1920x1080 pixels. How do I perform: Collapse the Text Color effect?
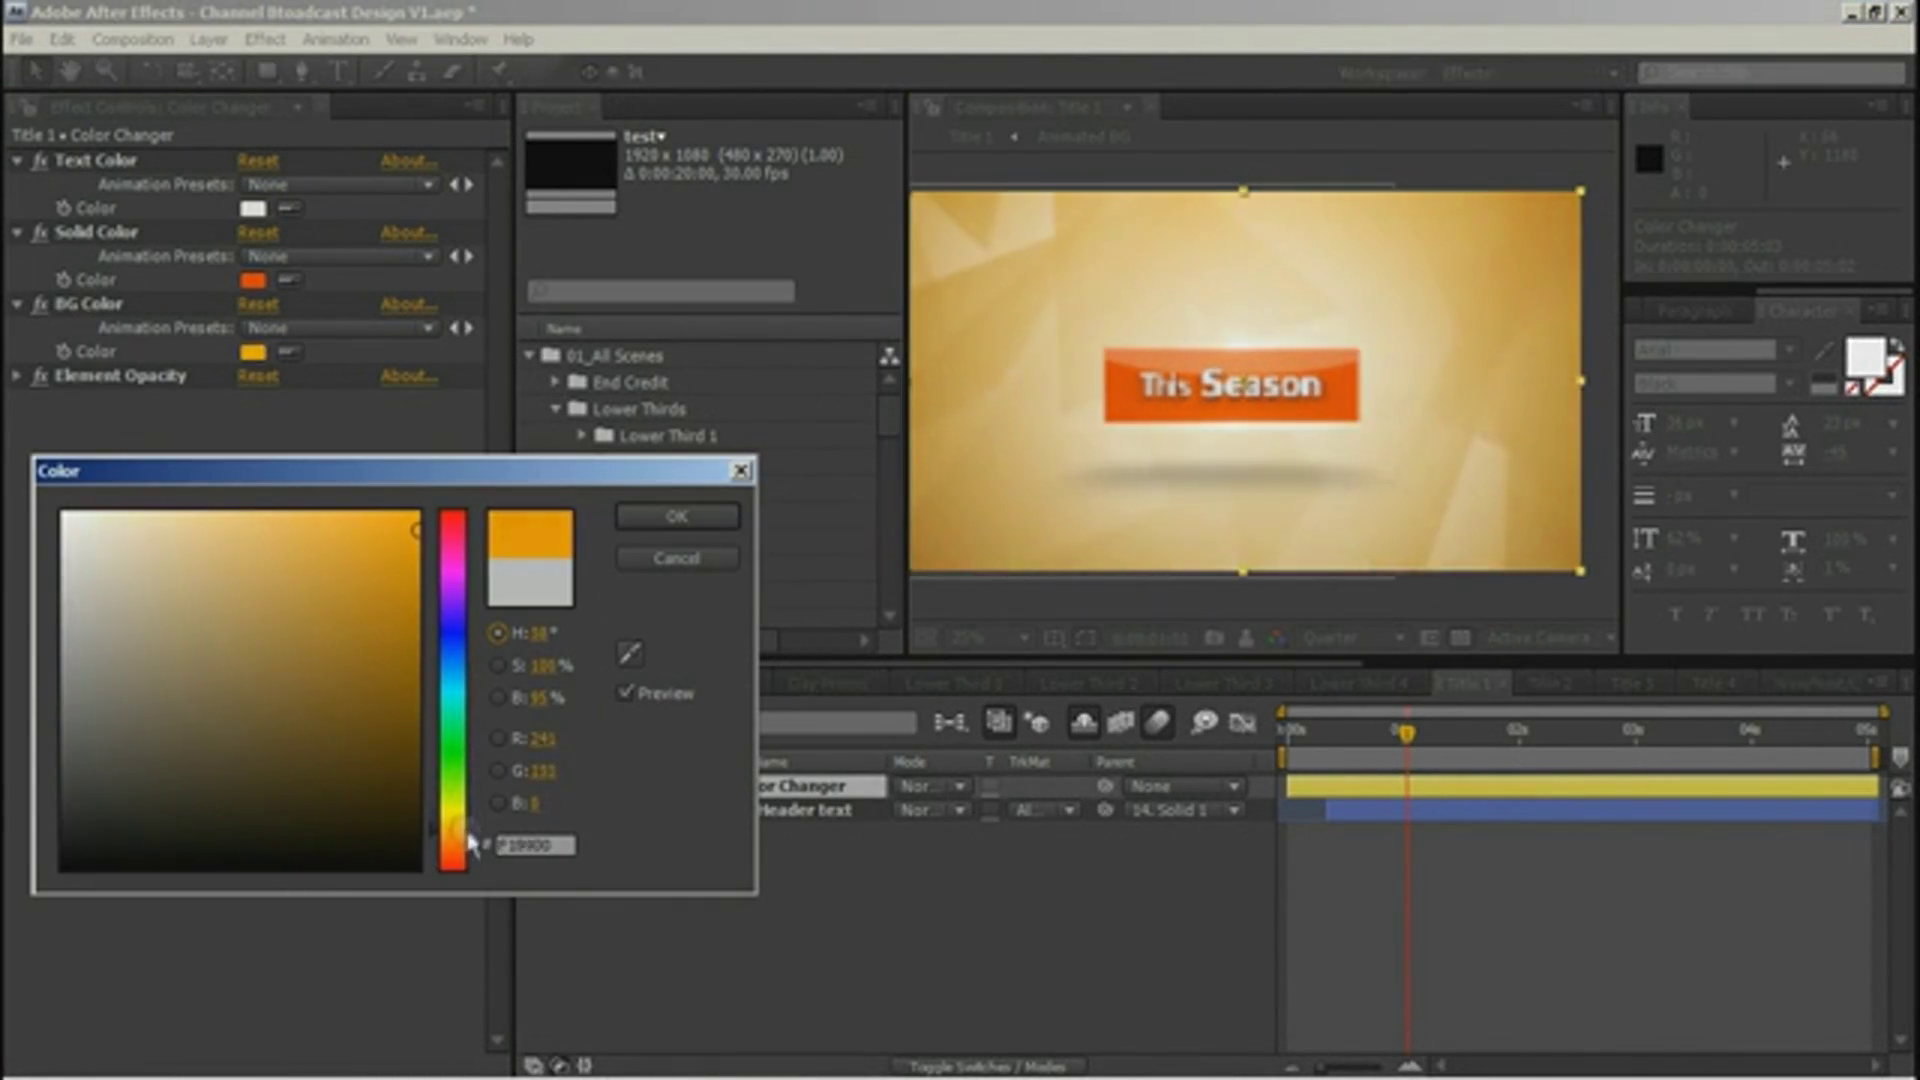17,160
